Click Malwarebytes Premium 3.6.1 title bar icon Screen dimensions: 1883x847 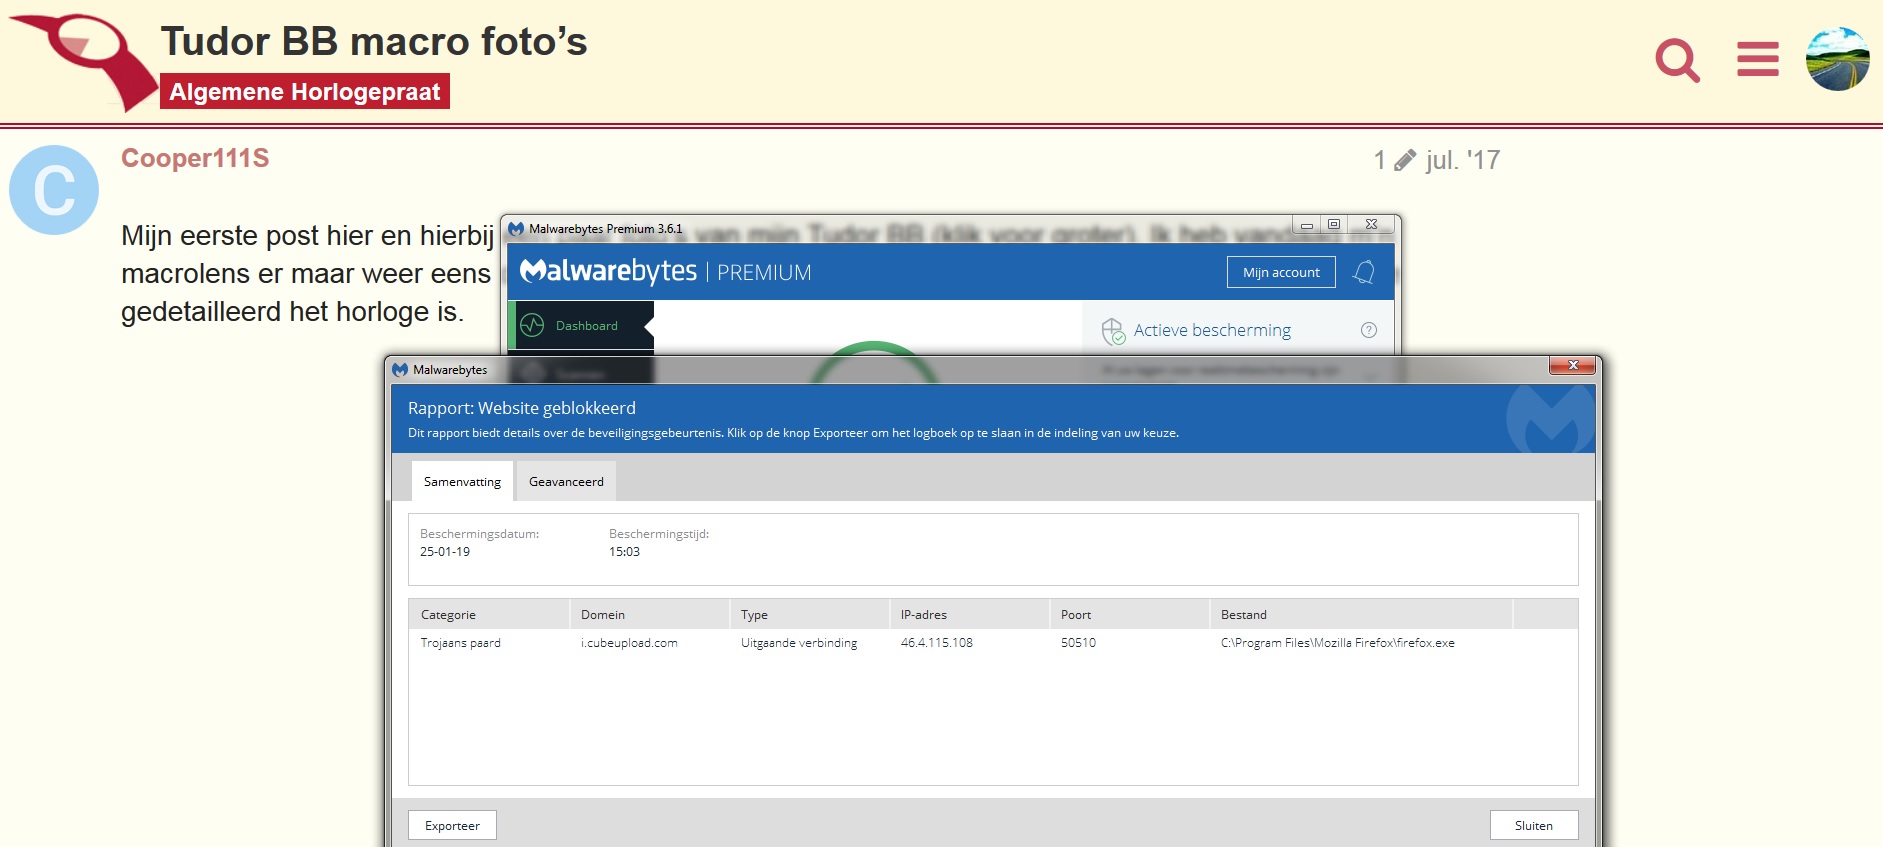[516, 229]
